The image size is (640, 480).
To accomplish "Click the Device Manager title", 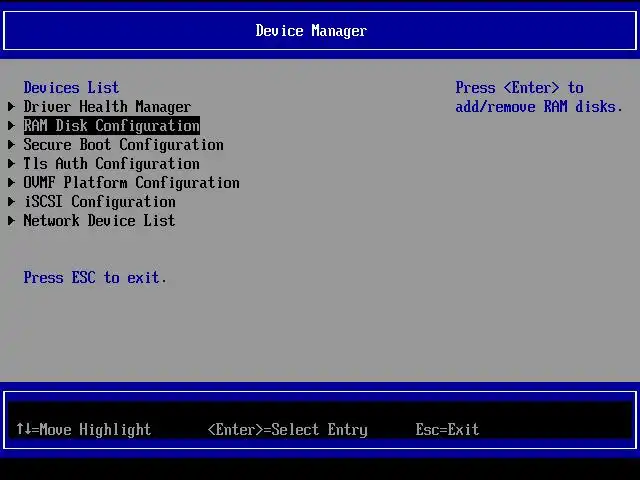I will click(x=311, y=31).
